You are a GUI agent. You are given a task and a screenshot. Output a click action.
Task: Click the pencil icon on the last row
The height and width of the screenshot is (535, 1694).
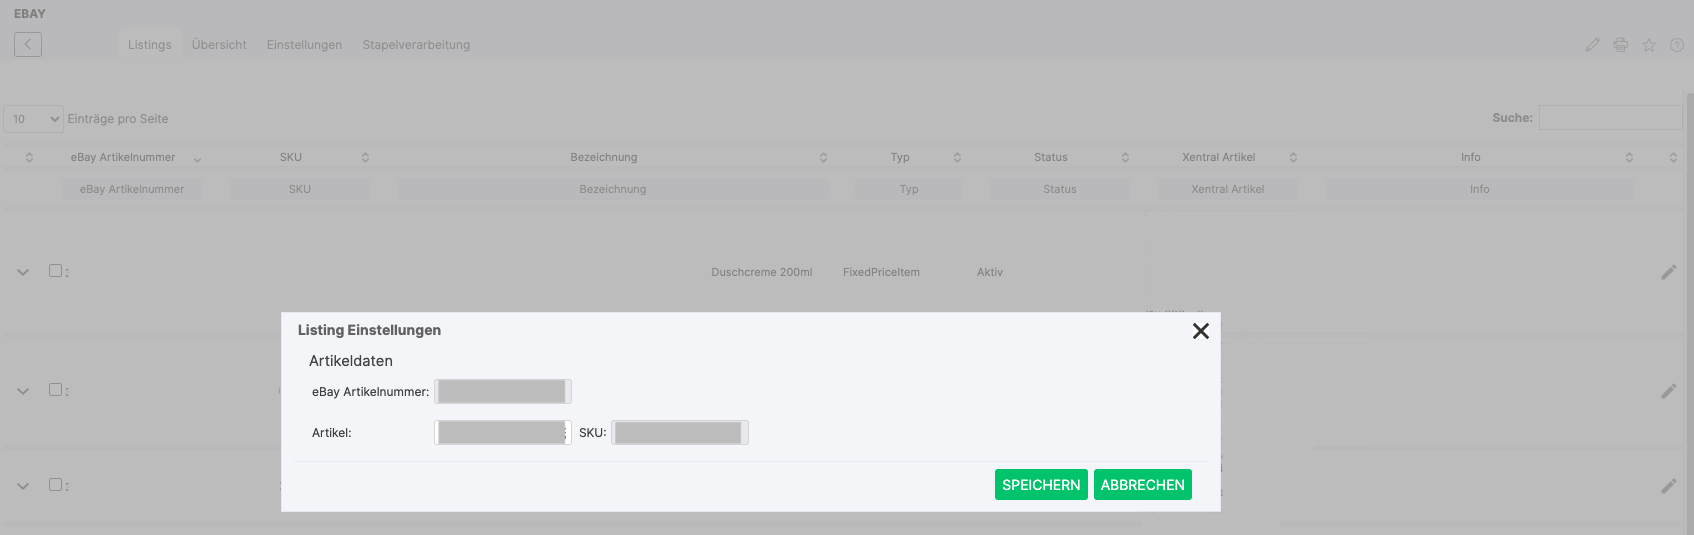pos(1668,486)
